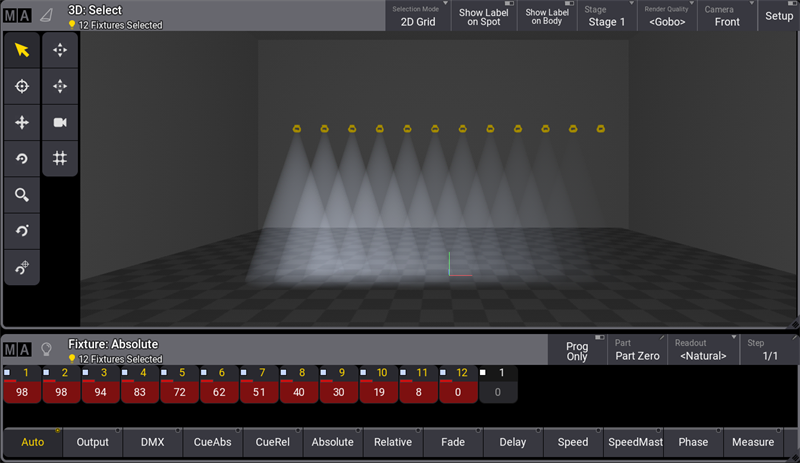Click the crosshair target tool icon
800x463 pixels.
click(22, 86)
